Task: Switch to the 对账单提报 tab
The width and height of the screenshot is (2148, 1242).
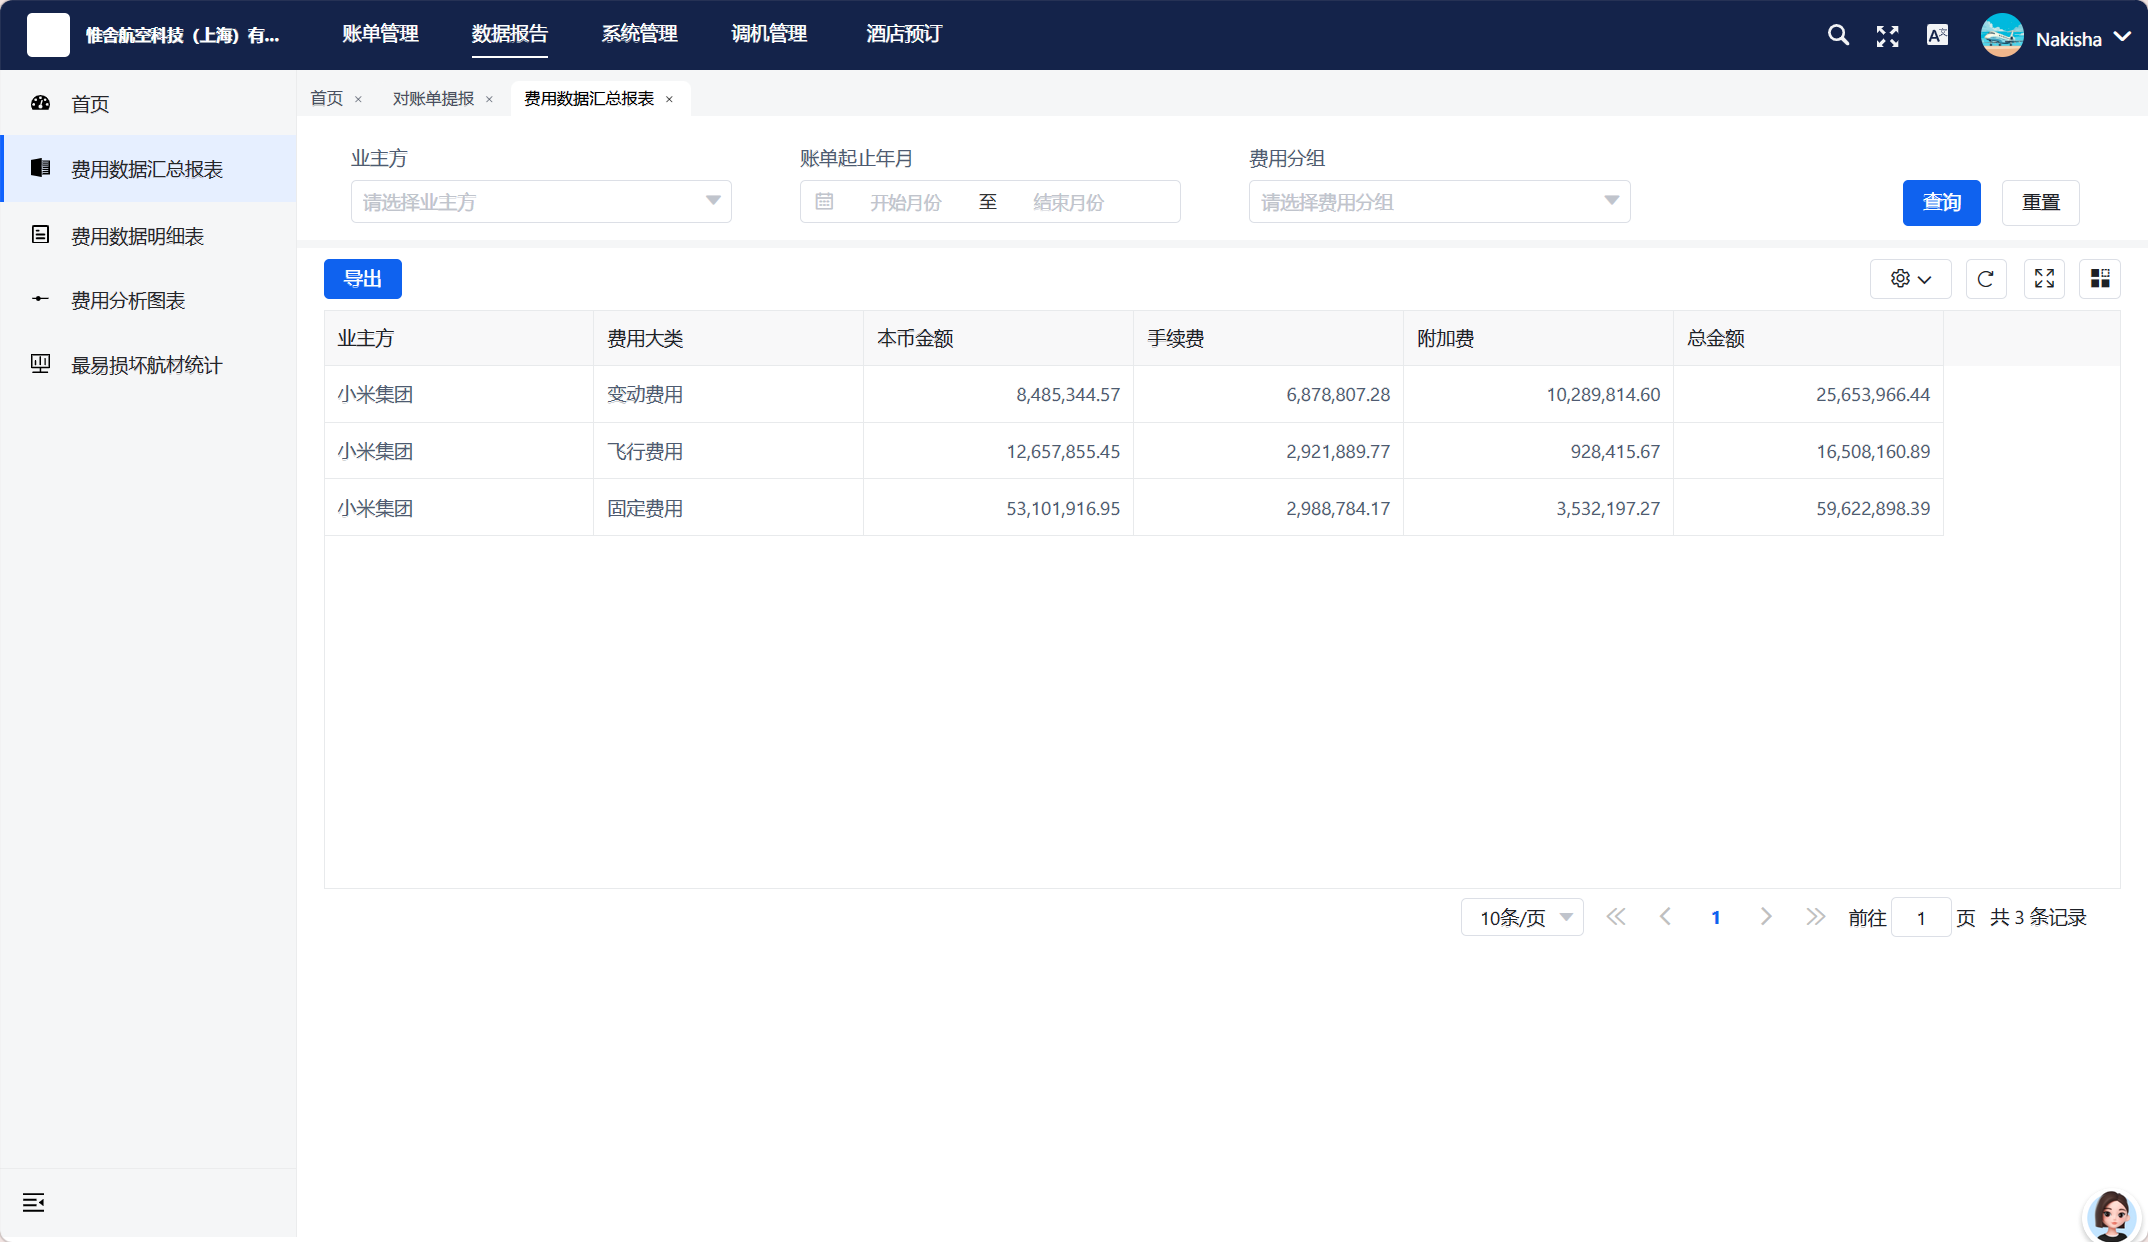Action: (433, 99)
